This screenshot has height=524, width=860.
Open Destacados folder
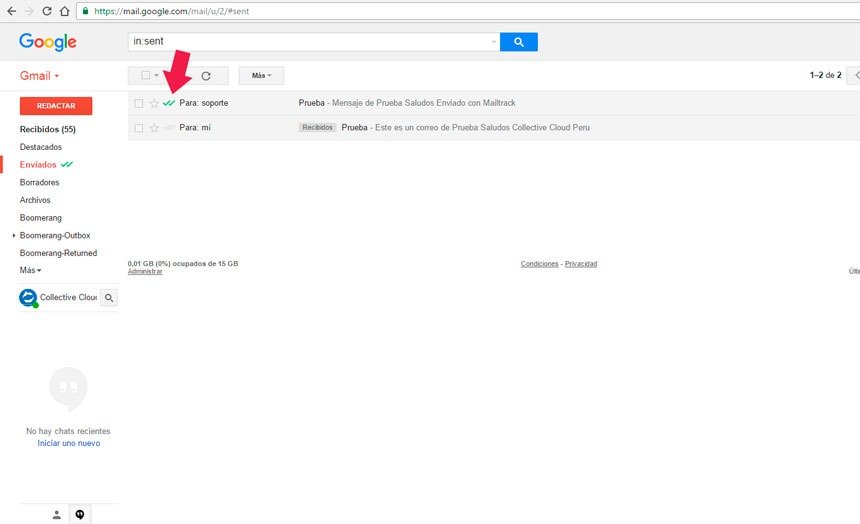[x=41, y=147]
